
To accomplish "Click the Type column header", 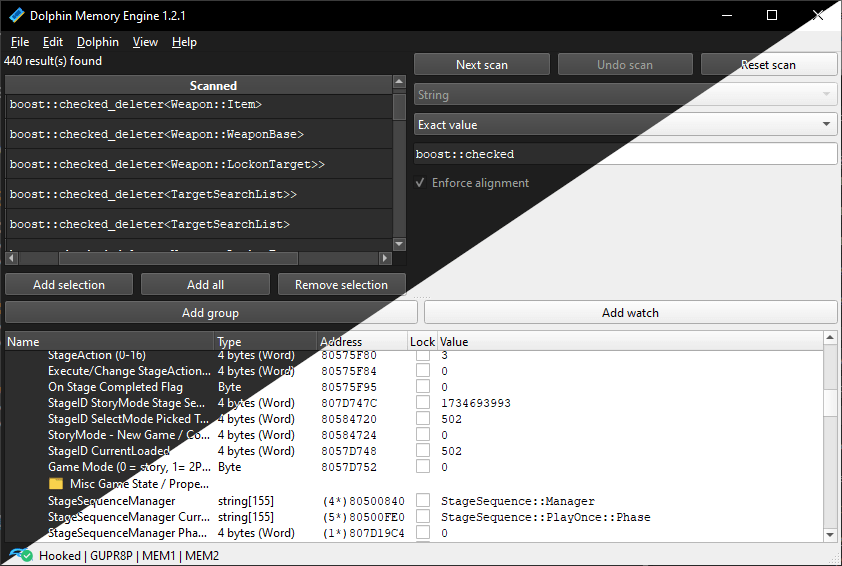I will (265, 342).
